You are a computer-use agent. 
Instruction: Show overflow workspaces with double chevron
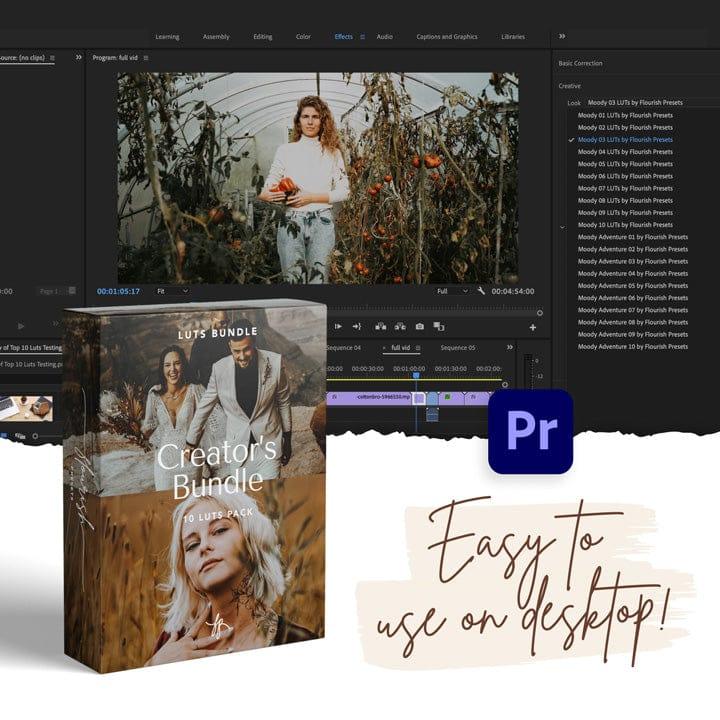pyautogui.click(x=562, y=36)
